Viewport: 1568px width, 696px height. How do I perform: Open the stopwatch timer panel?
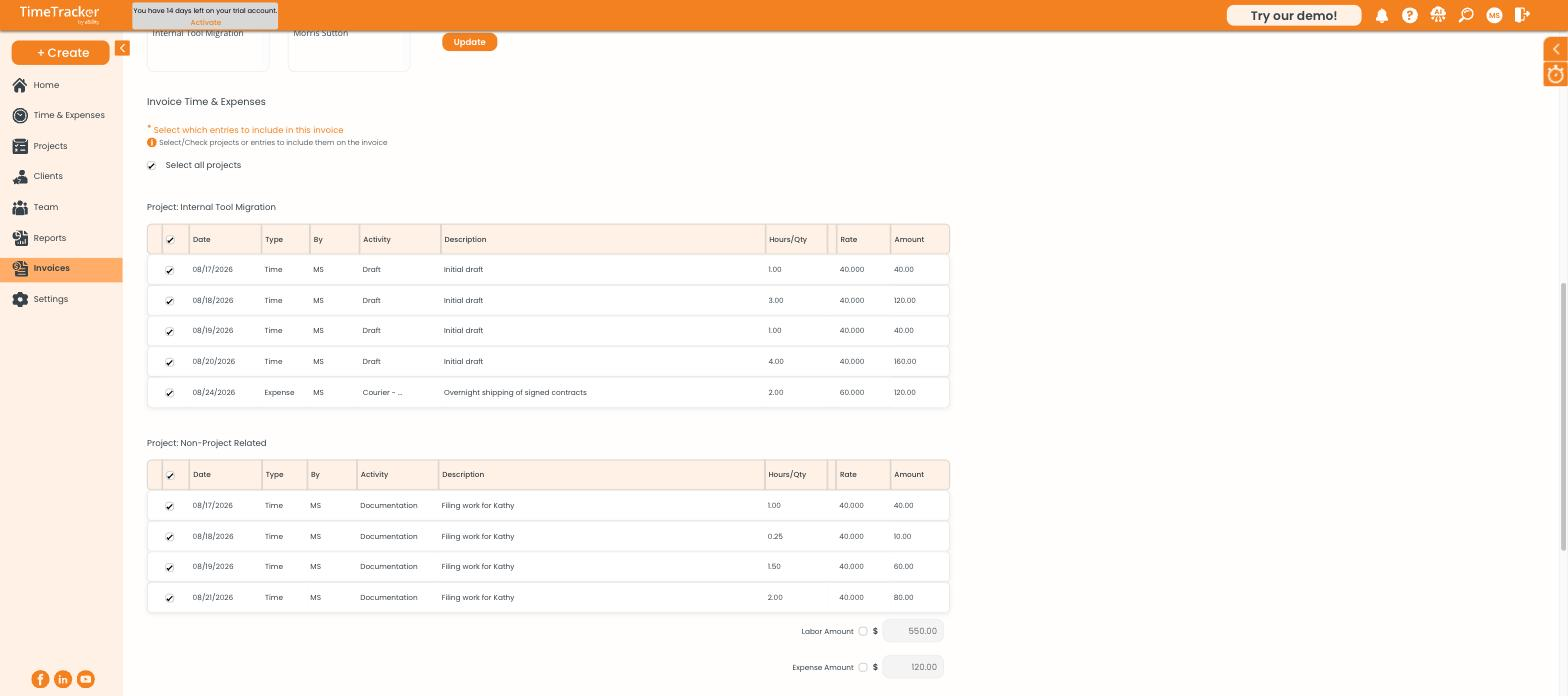1556,75
